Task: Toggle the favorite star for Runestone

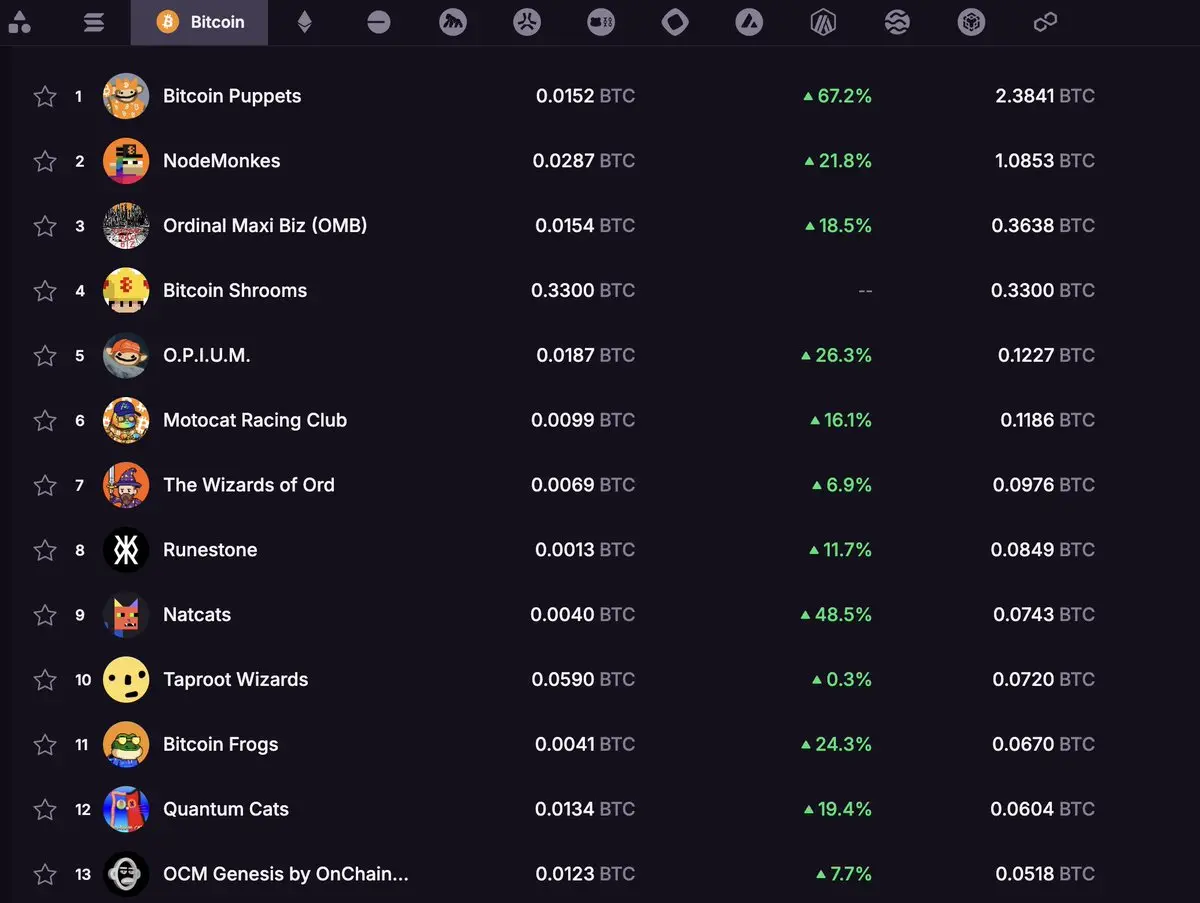Action: [45, 550]
